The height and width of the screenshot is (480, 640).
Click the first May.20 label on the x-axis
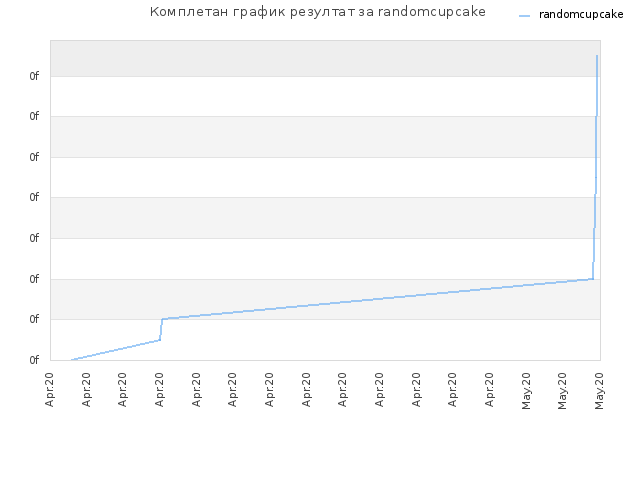pyautogui.click(x=526, y=391)
